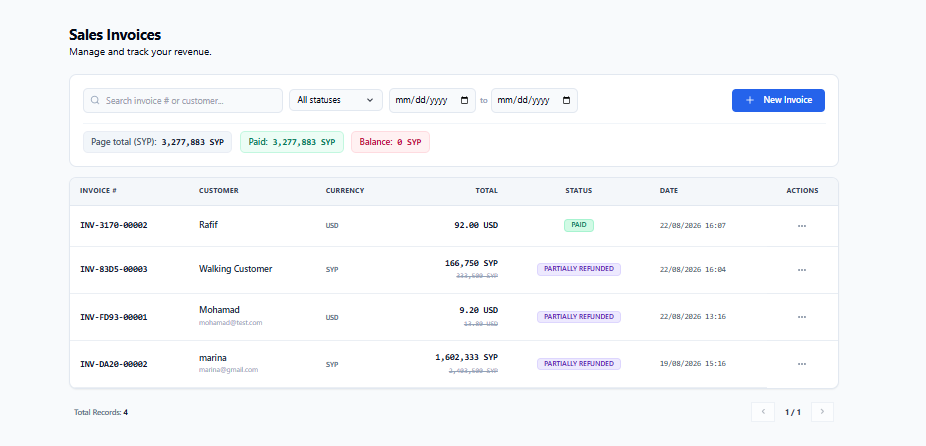This screenshot has width=926, height=446.
Task: Click the Total Records count text
Action: pyautogui.click(x=101, y=412)
